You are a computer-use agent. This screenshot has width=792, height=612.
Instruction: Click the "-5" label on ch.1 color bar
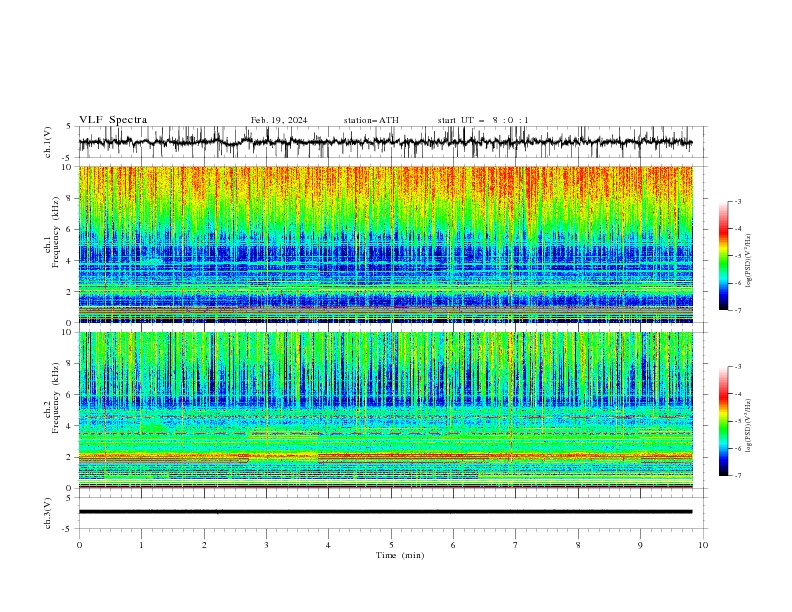[738, 256]
